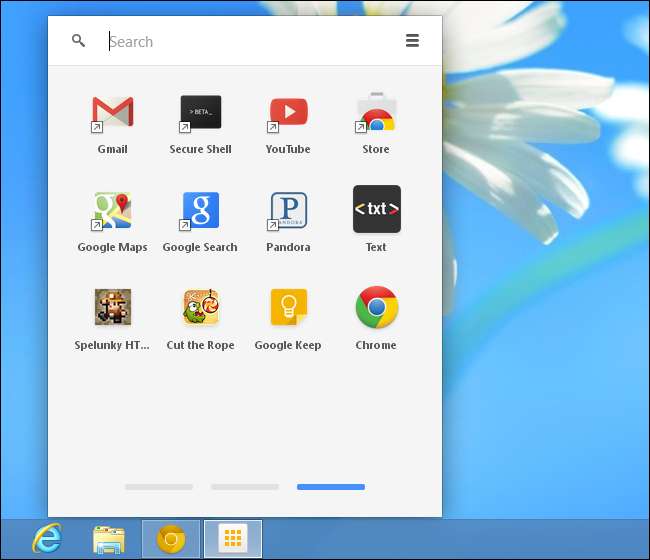
Task: Open the Text editor app
Action: pyautogui.click(x=376, y=210)
